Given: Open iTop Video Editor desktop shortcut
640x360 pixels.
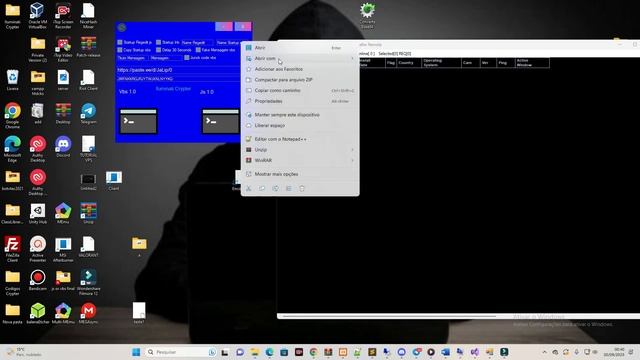Looking at the screenshot, I should 63,49.
